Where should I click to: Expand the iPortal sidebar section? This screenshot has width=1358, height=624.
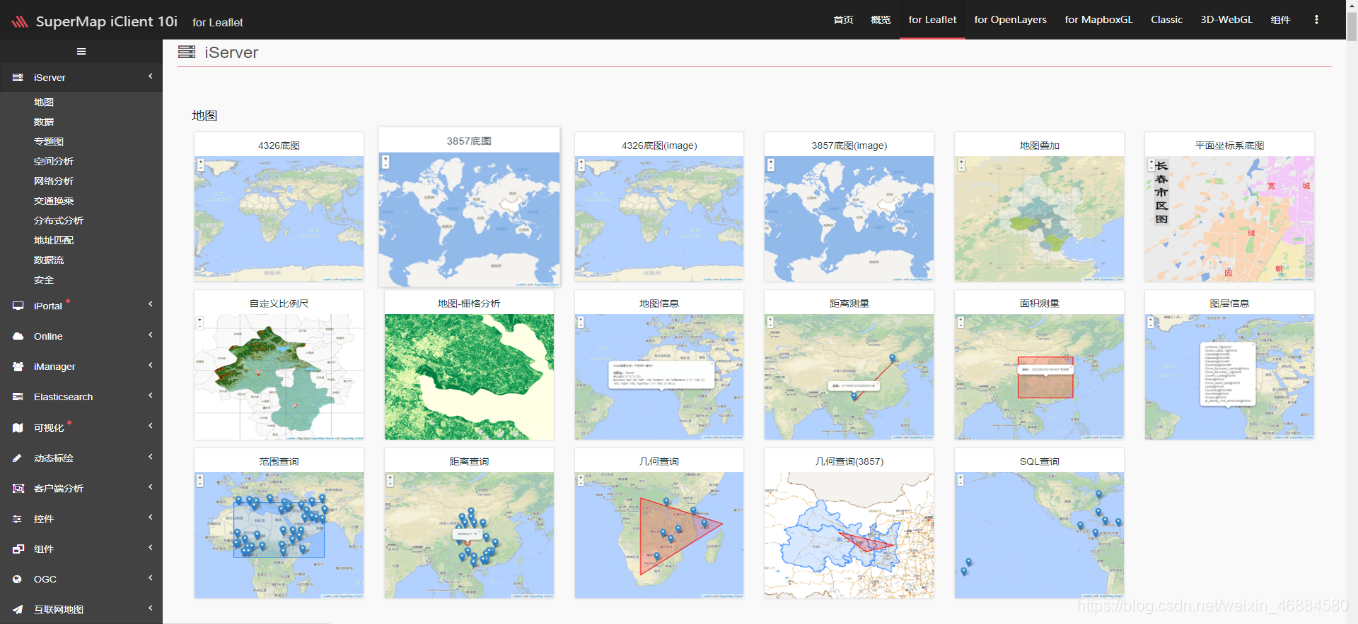(150, 305)
